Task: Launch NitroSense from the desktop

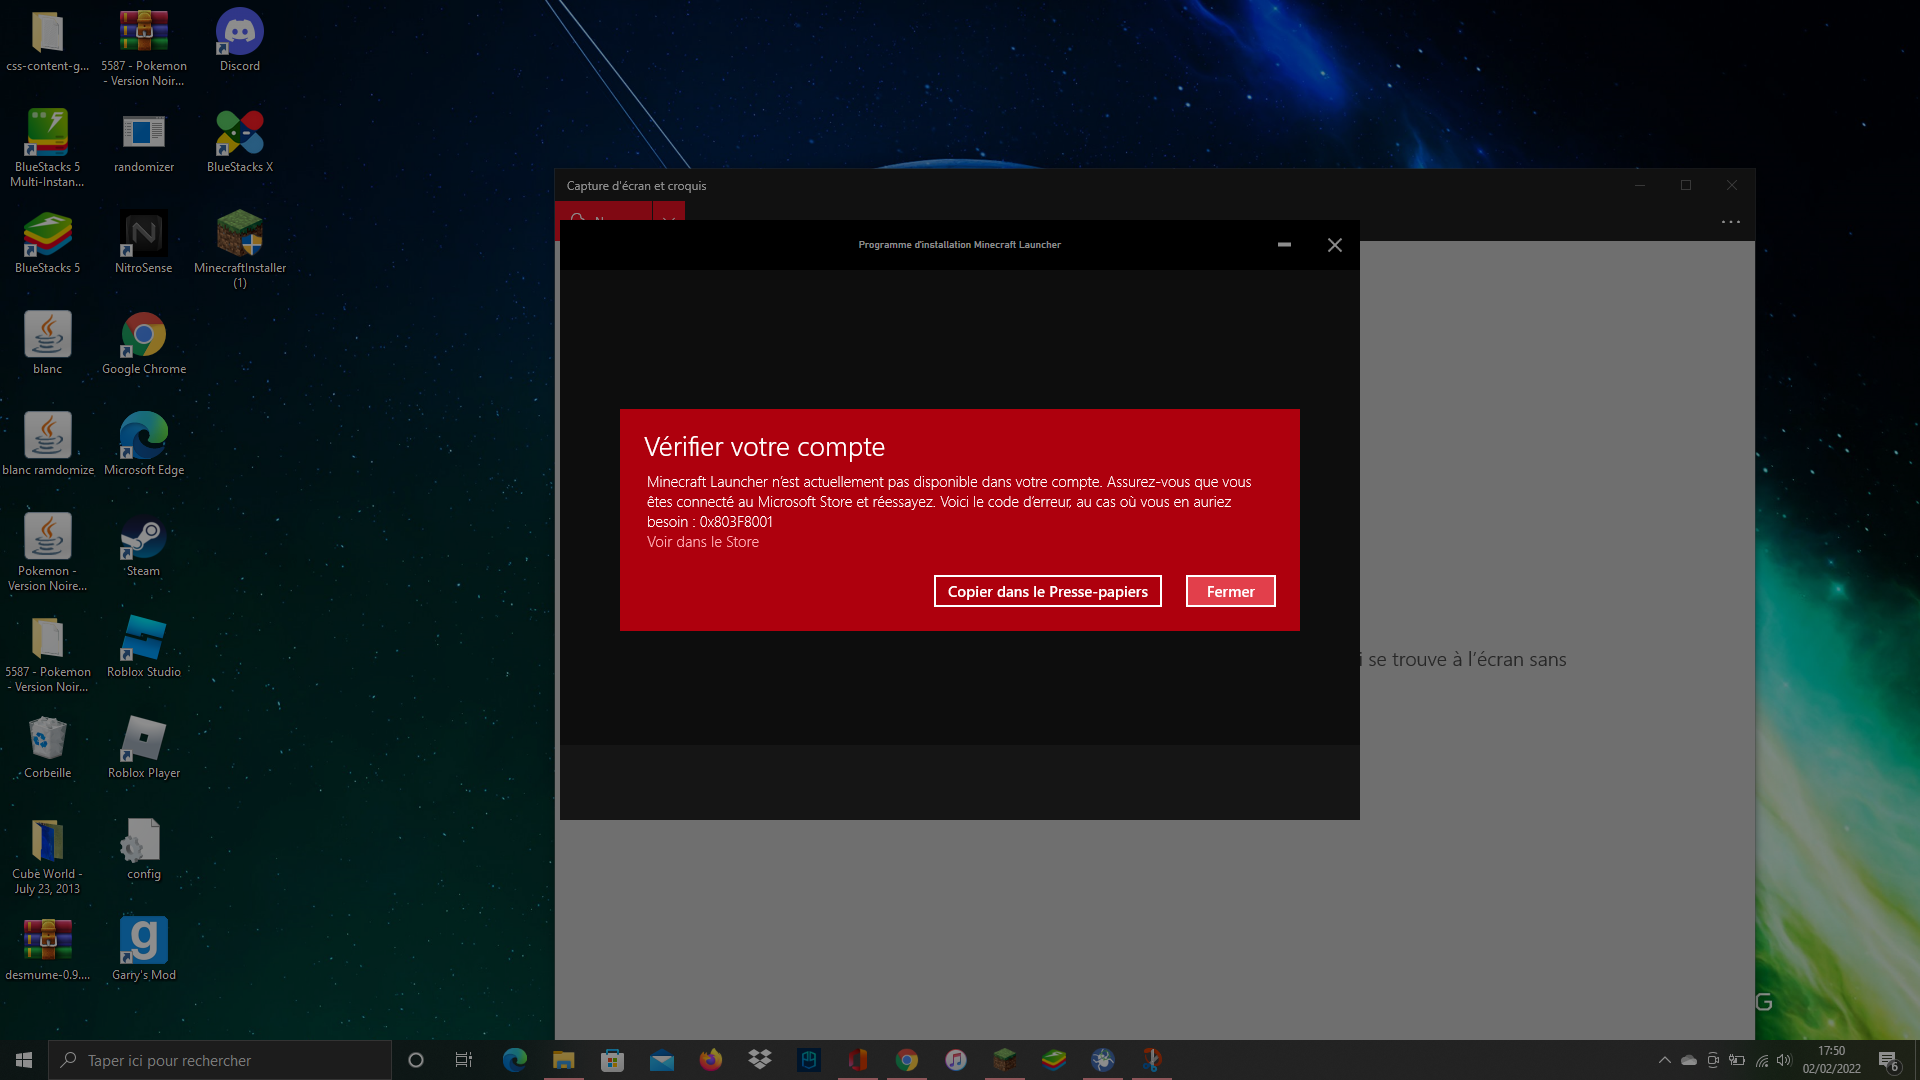Action: click(144, 243)
